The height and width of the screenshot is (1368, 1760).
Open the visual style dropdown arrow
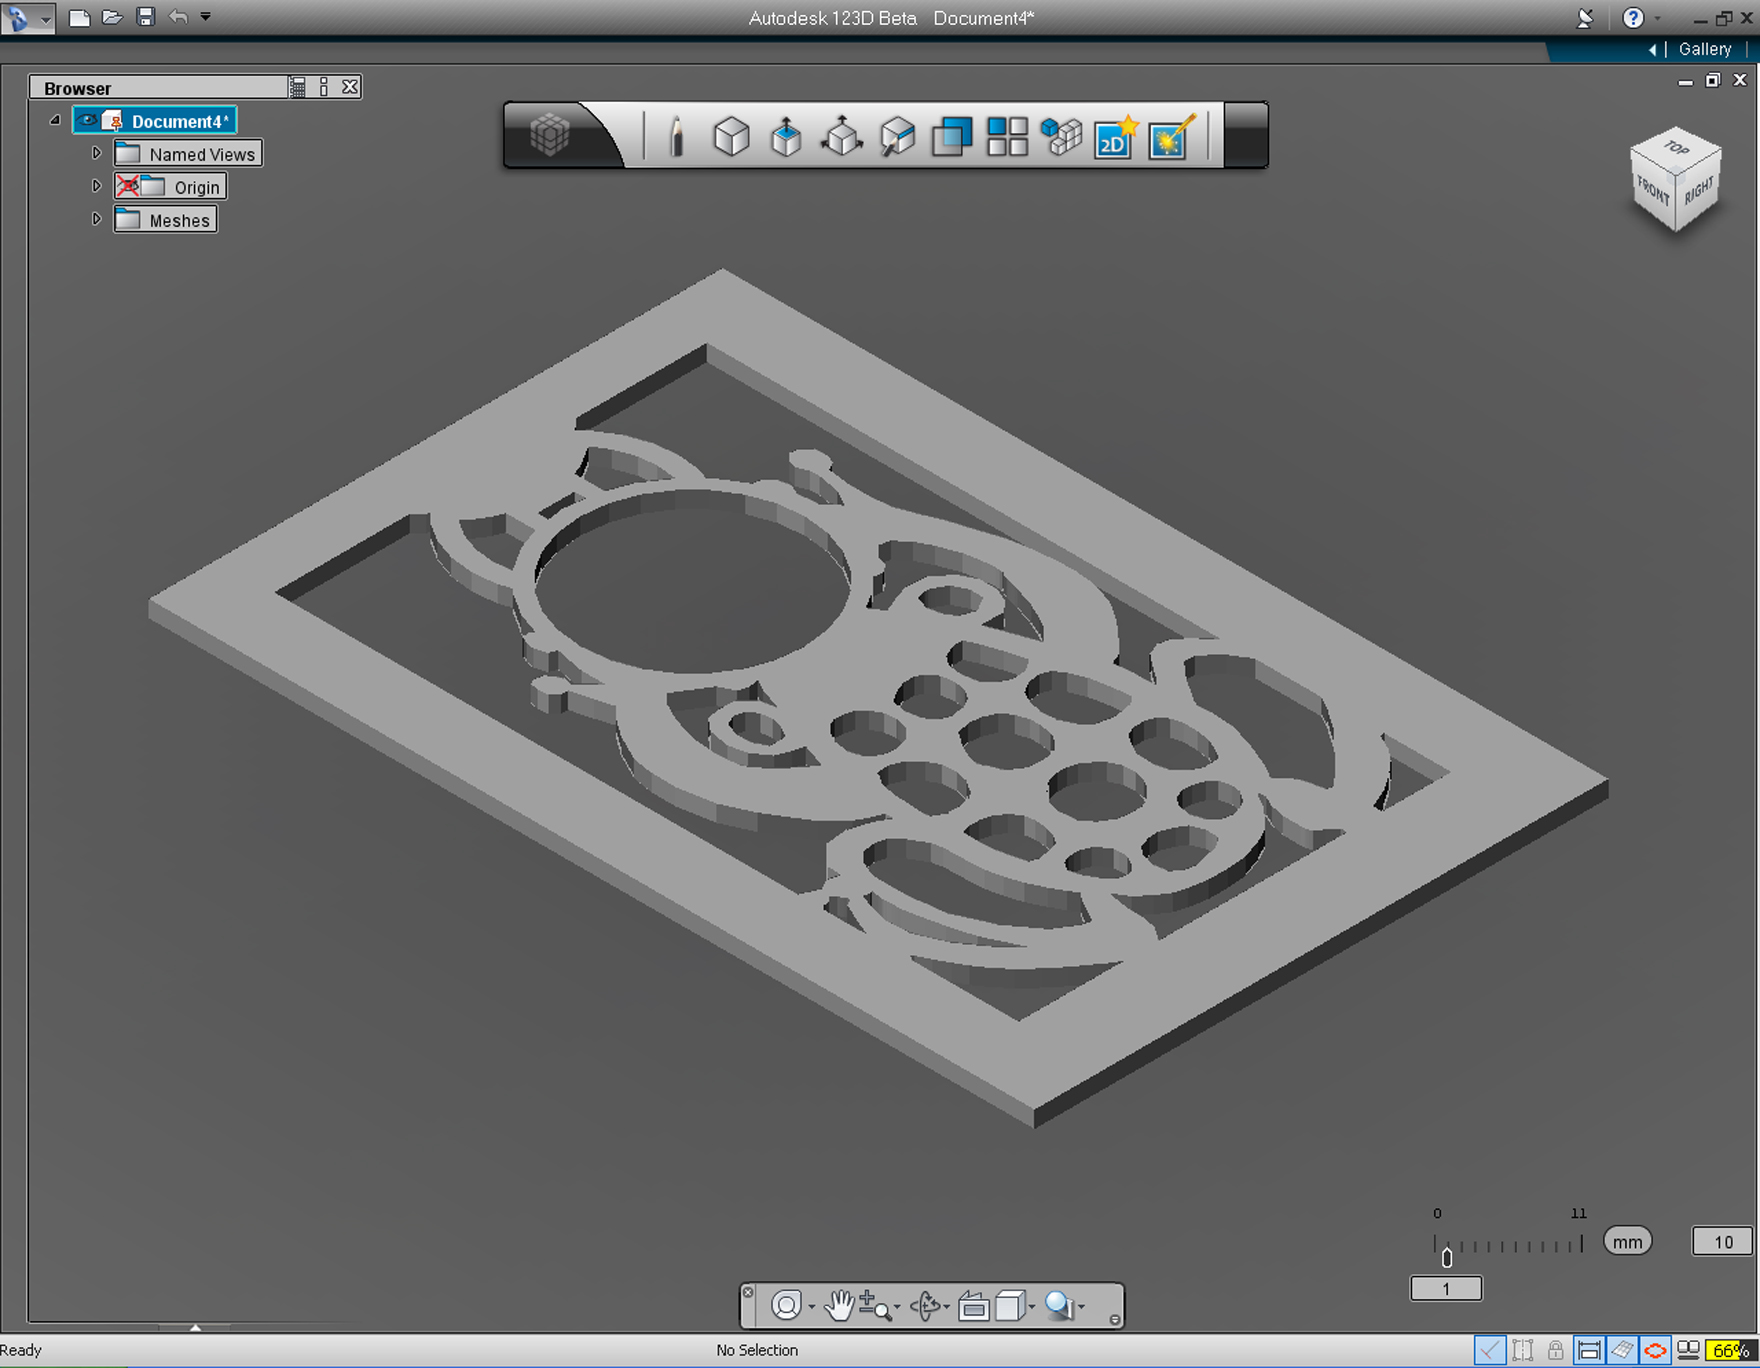coord(1032,1307)
